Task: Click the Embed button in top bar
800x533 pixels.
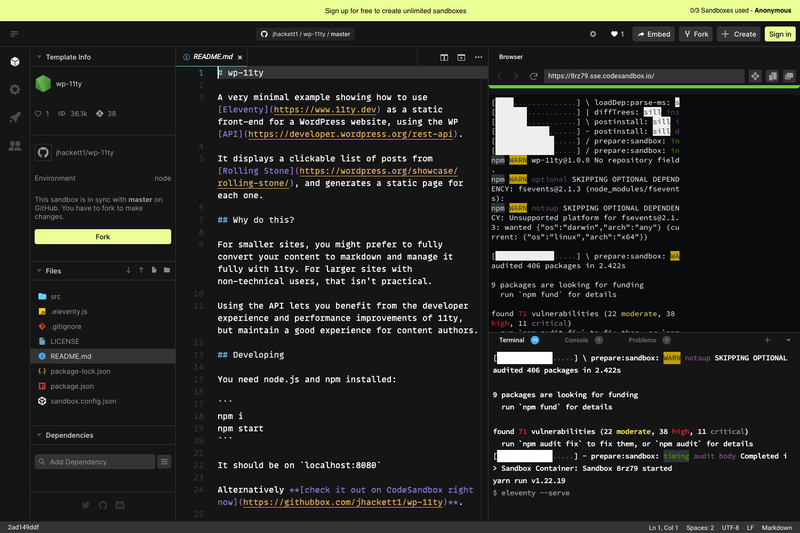Action: 654,34
